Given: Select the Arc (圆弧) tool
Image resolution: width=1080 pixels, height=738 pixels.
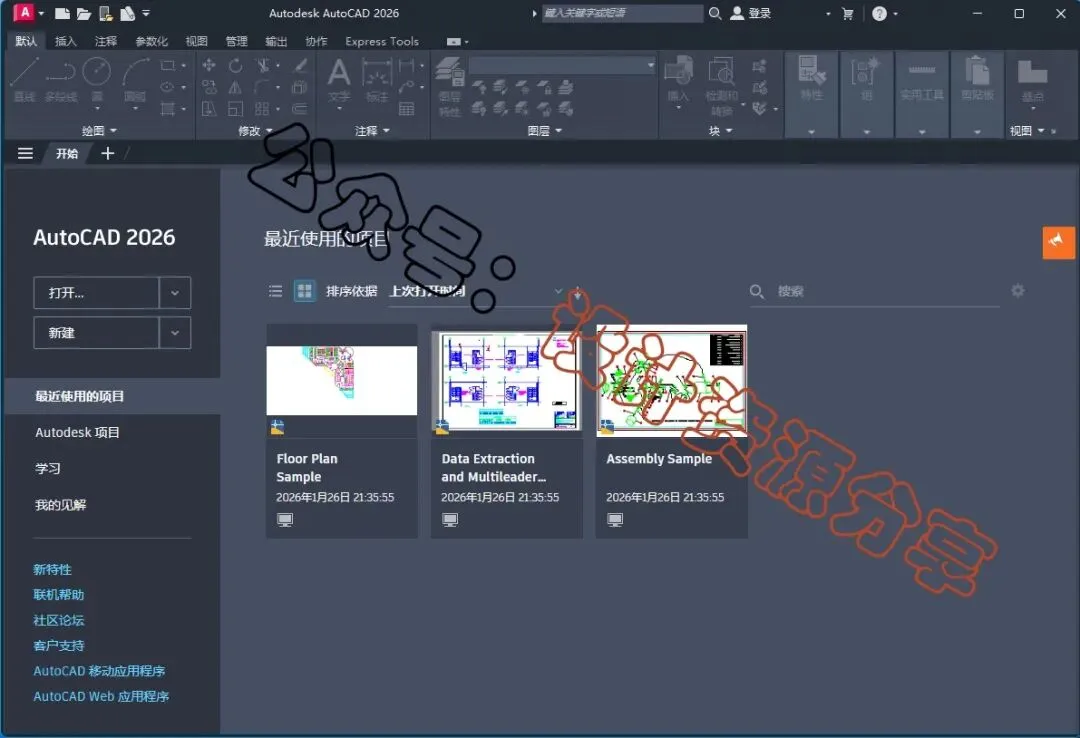Looking at the screenshot, I should [x=135, y=79].
